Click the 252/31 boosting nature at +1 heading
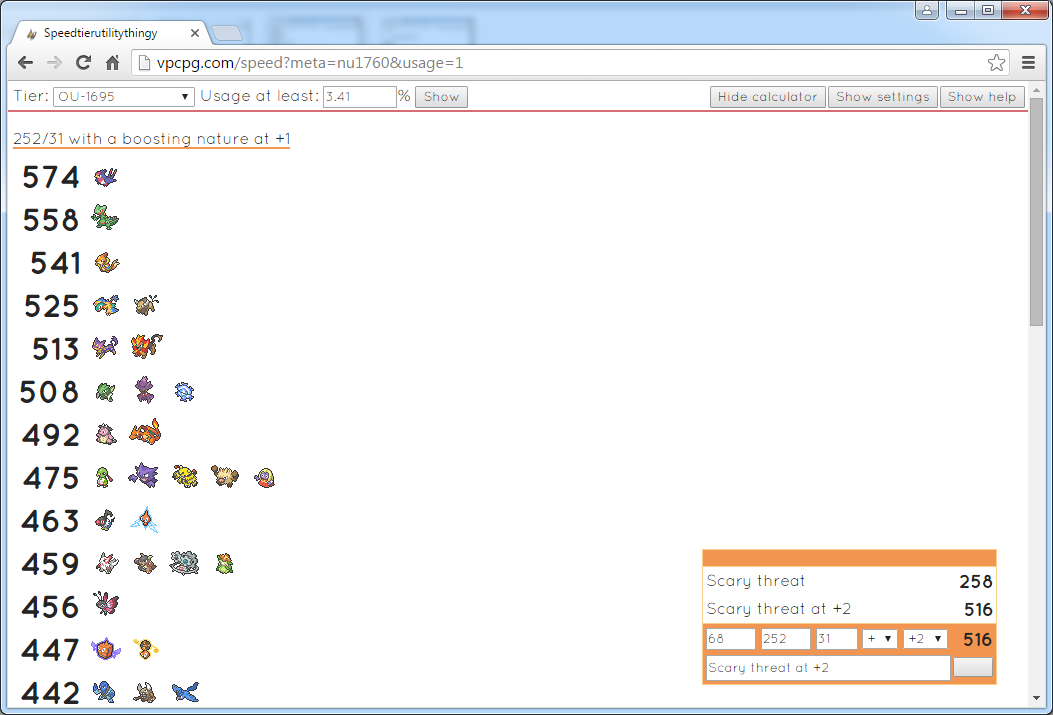Screen dimensions: 1053x715 pos(152,139)
